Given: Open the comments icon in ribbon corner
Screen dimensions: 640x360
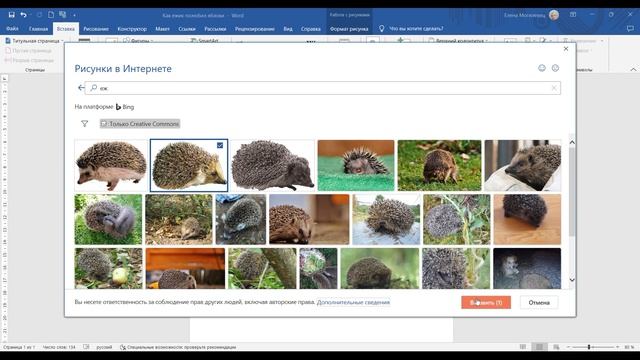Looking at the screenshot, I should point(630,29).
